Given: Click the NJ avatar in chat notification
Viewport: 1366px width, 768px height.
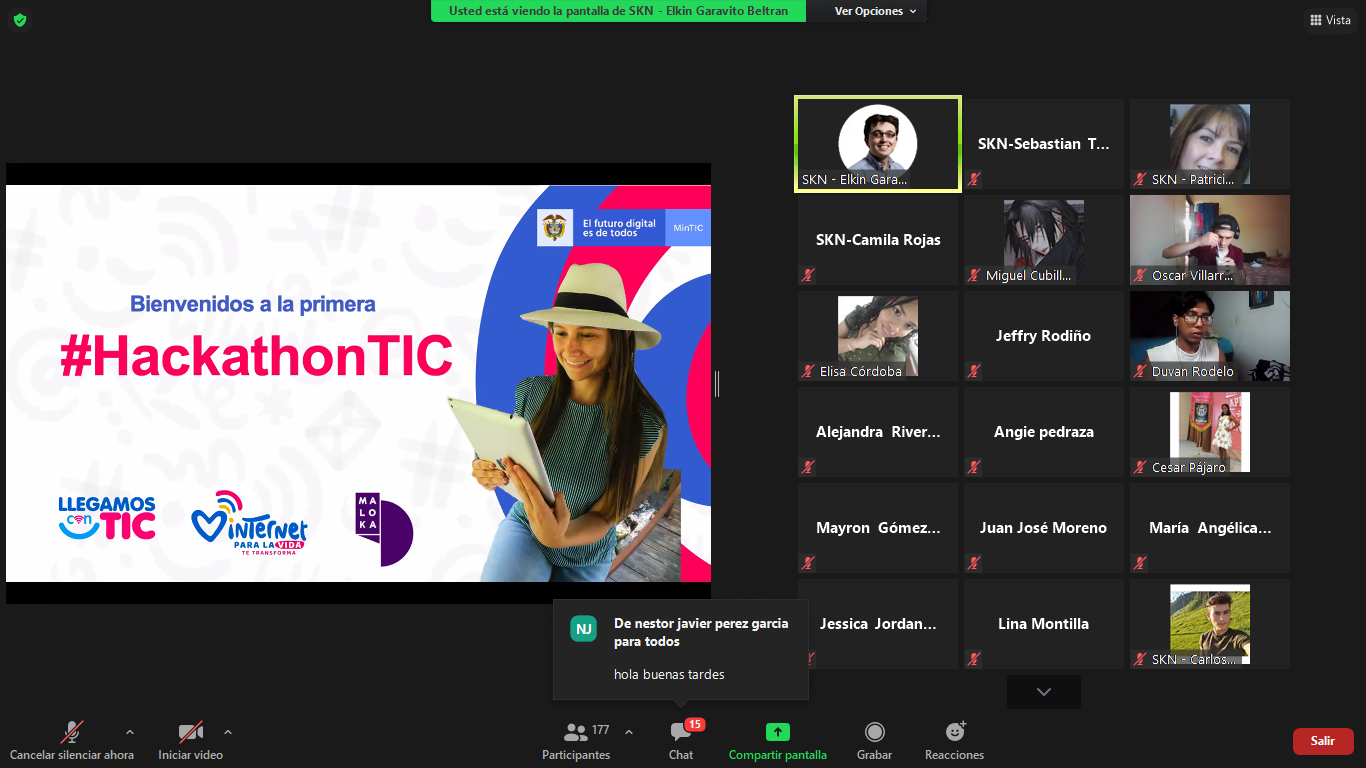Looking at the screenshot, I should 583,629.
